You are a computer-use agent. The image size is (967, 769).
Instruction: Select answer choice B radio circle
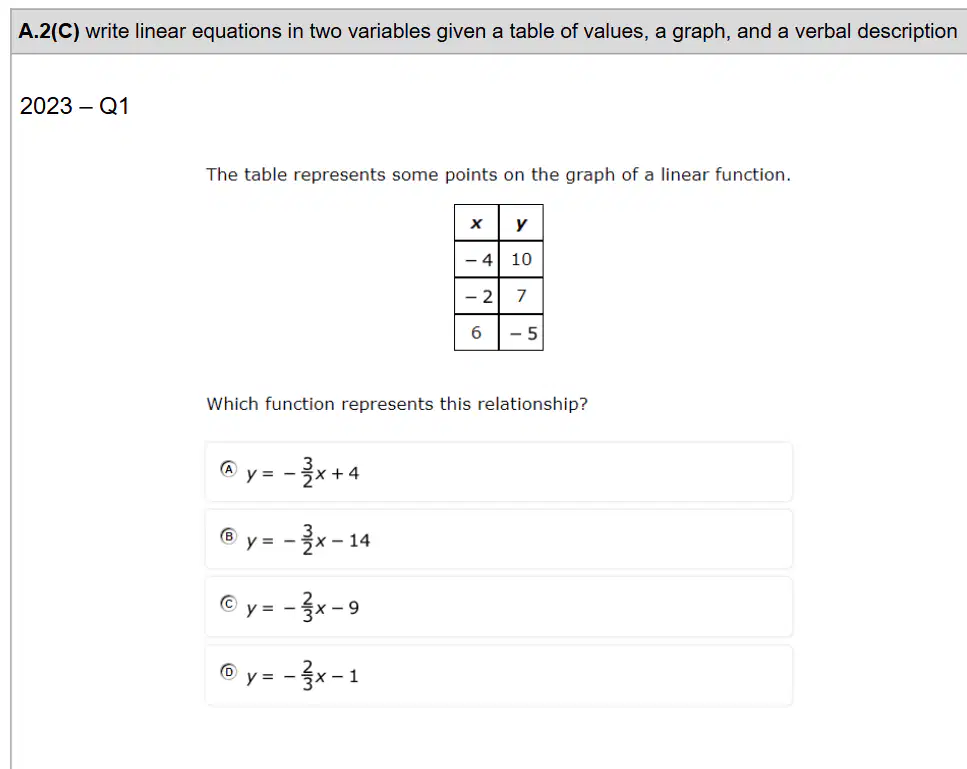coord(228,536)
